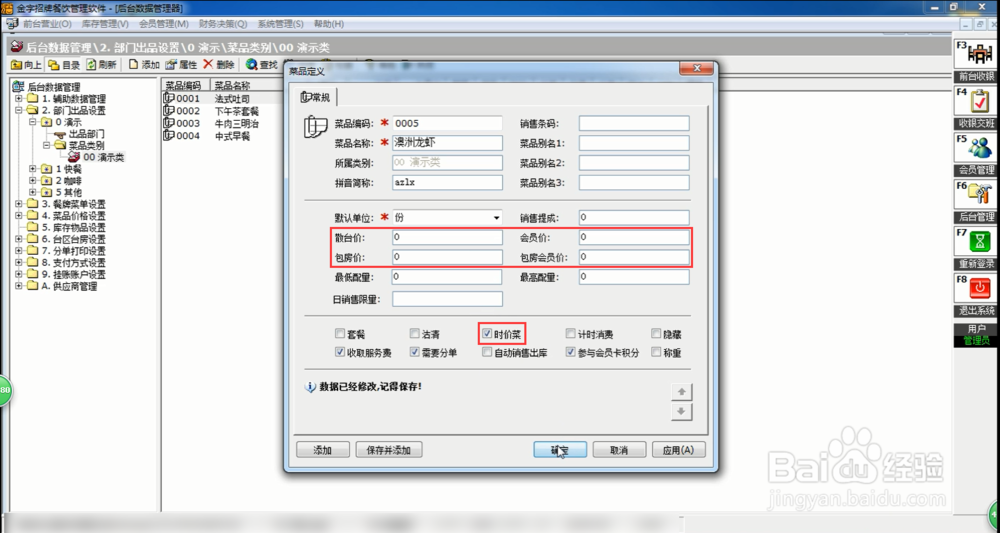
Task: Click the 会员价 price field
Action: pyautogui.click(x=634, y=237)
